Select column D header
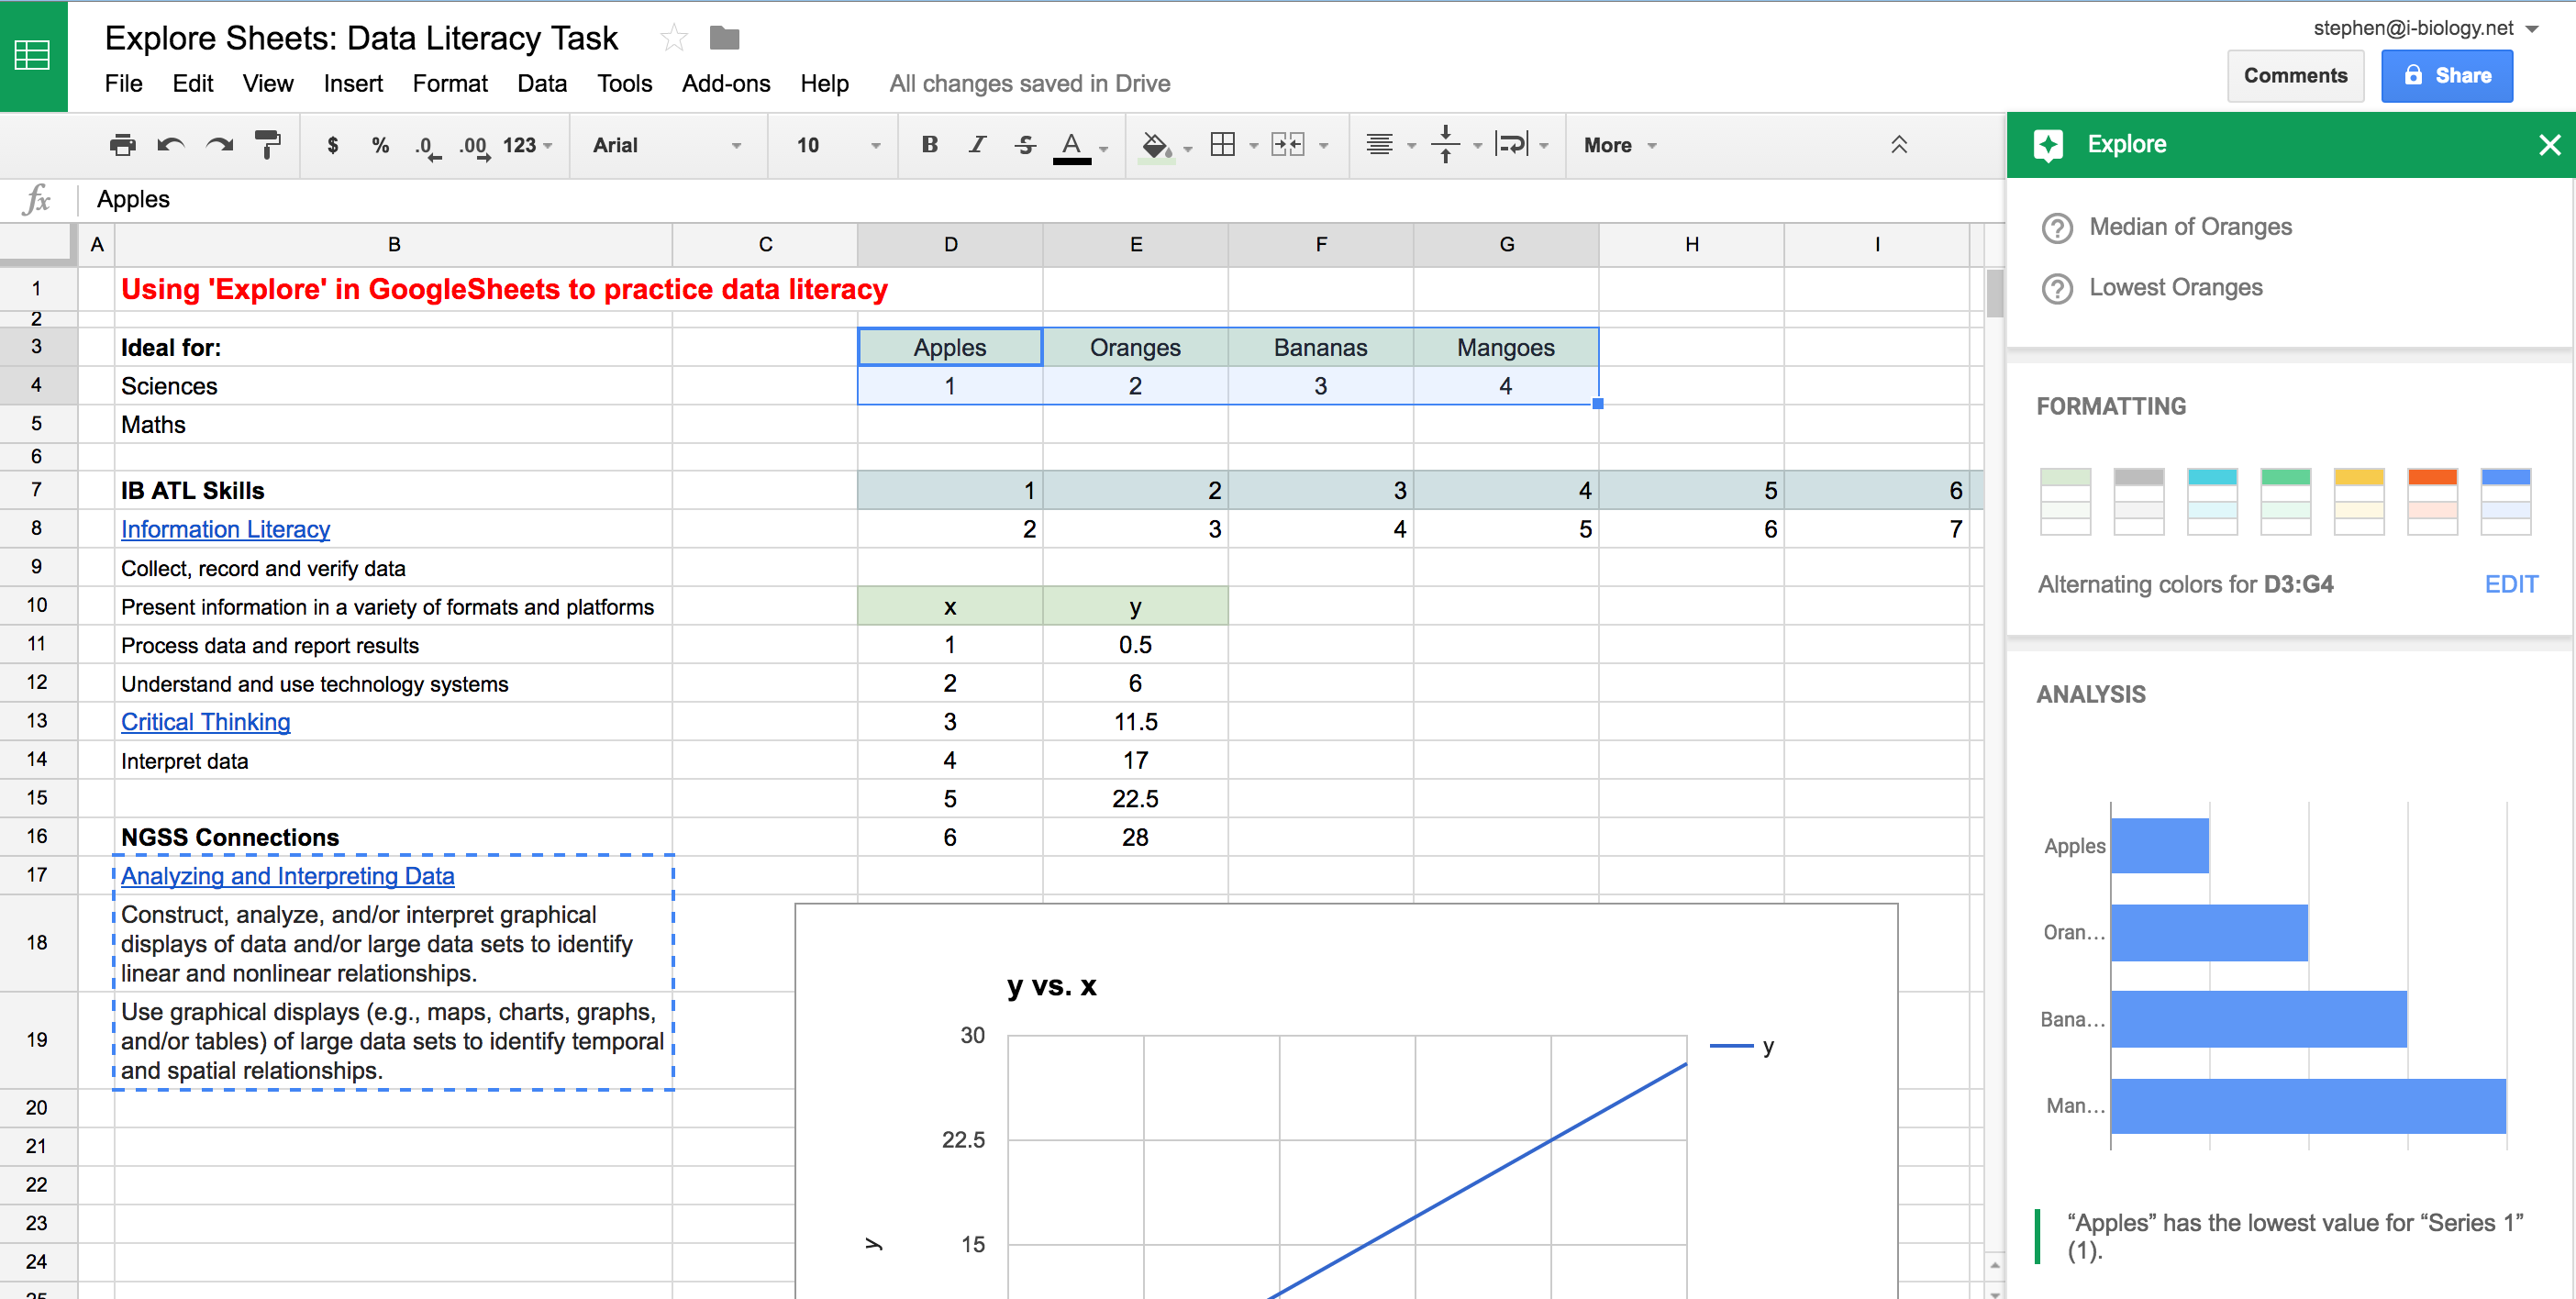The height and width of the screenshot is (1299, 2576). 950,245
